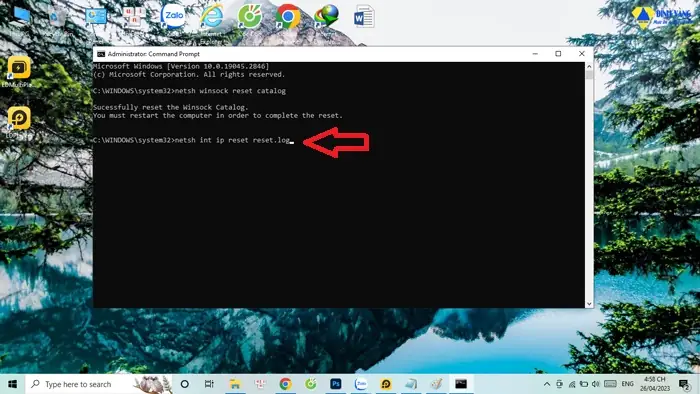Open the LDPlayer desktop shortcut

(19, 119)
